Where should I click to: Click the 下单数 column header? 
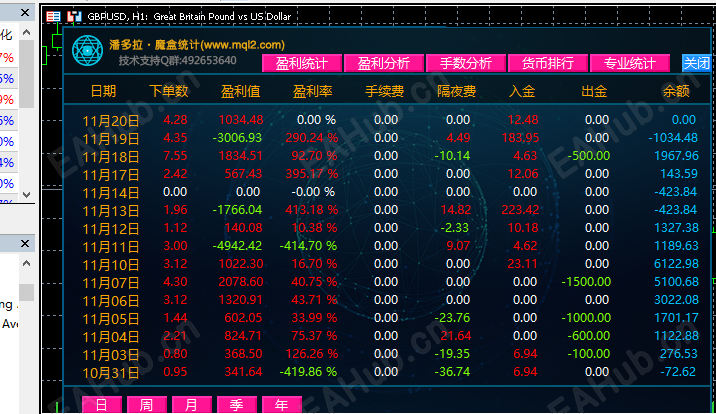click(x=169, y=91)
